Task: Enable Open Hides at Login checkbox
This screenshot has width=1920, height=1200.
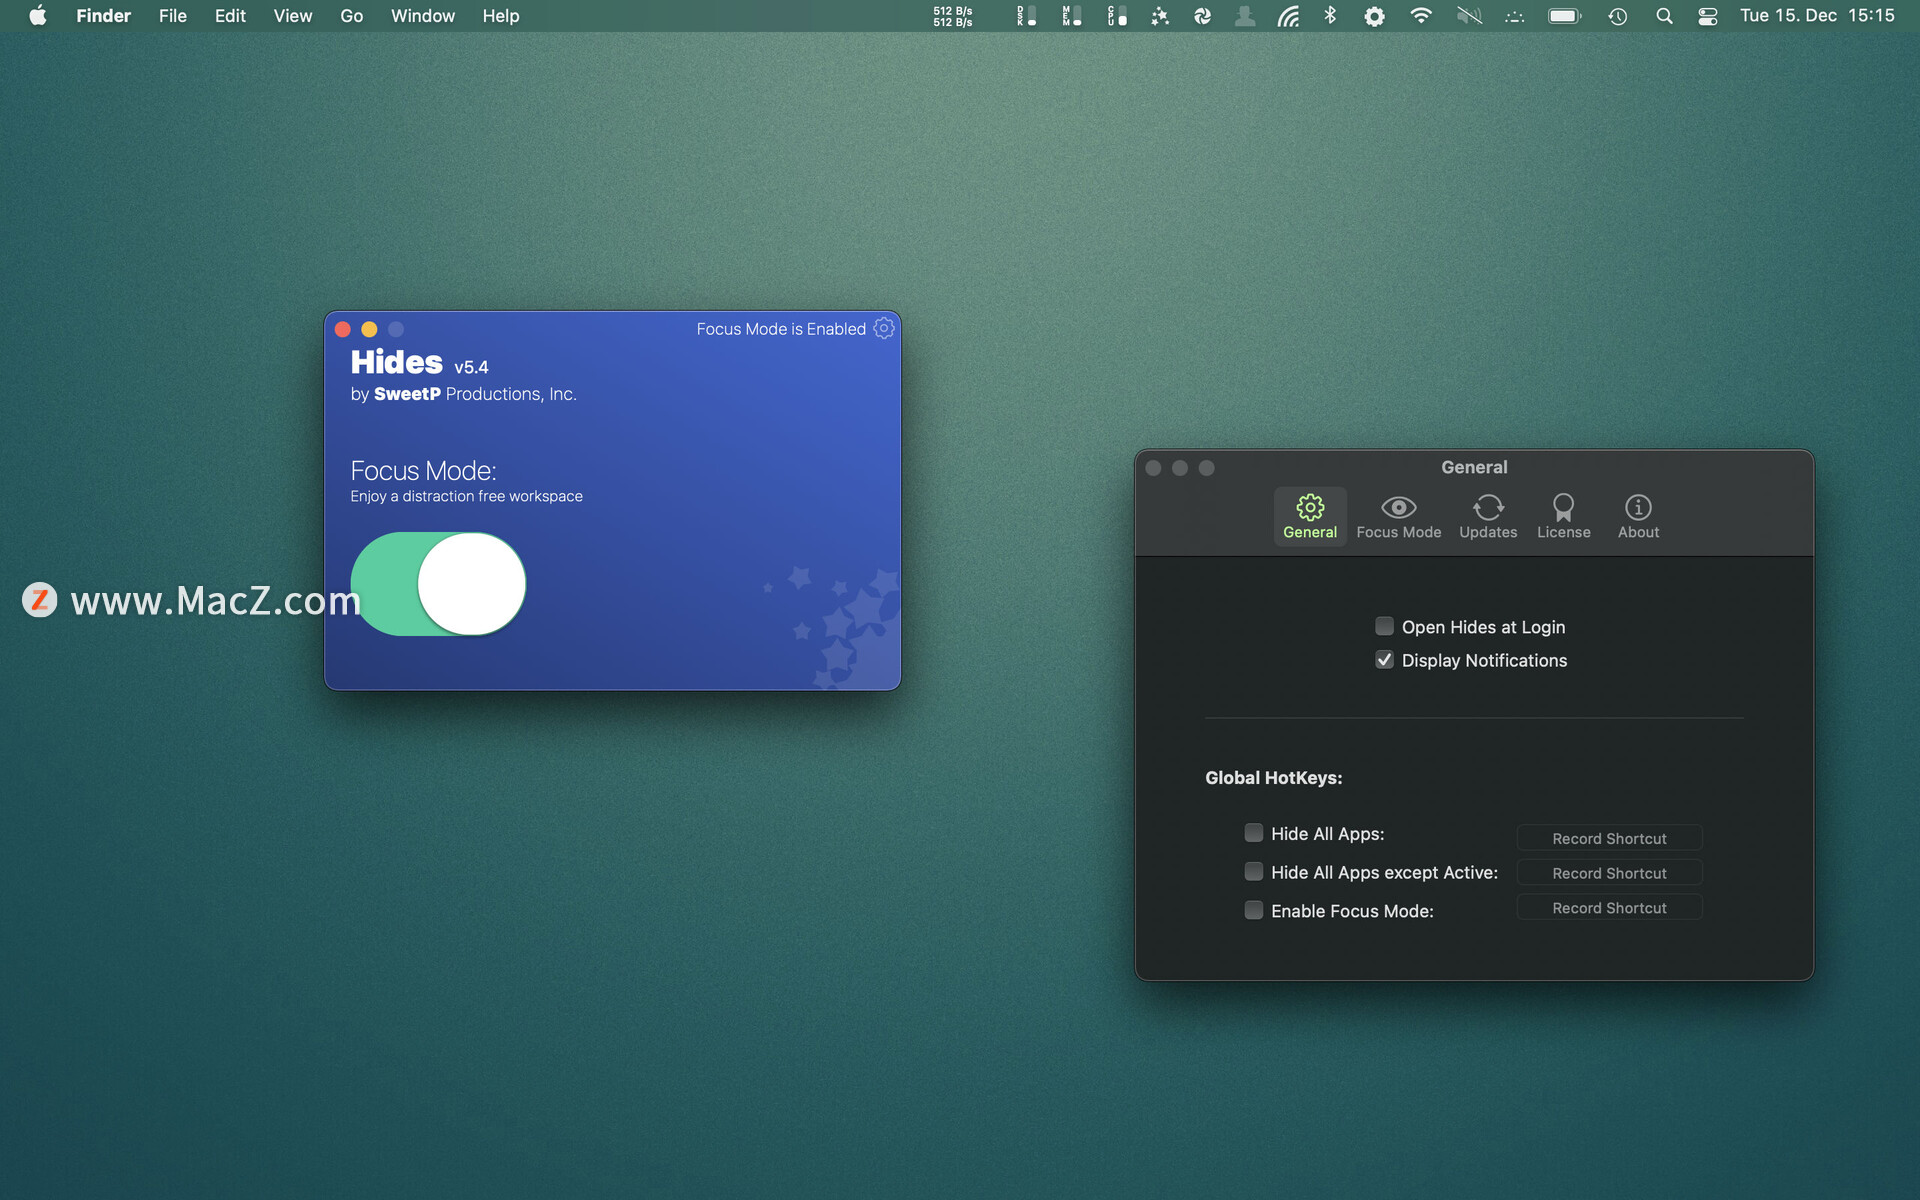Action: [x=1384, y=626]
